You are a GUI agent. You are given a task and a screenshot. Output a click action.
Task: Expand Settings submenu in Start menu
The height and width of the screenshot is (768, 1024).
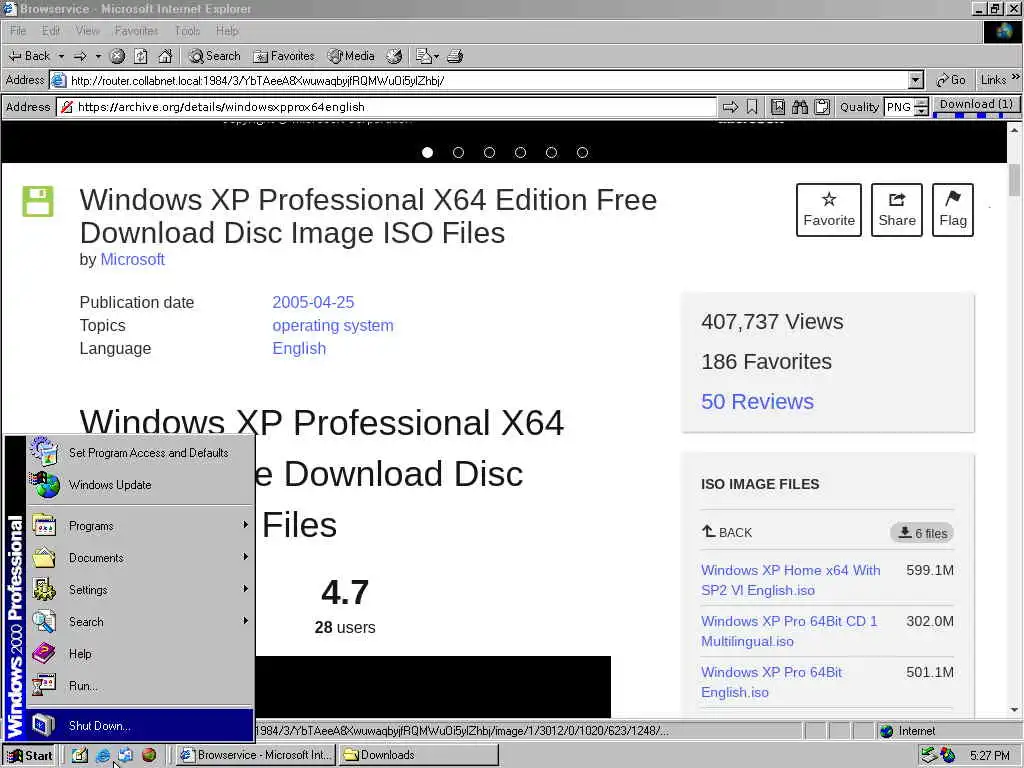coord(140,590)
